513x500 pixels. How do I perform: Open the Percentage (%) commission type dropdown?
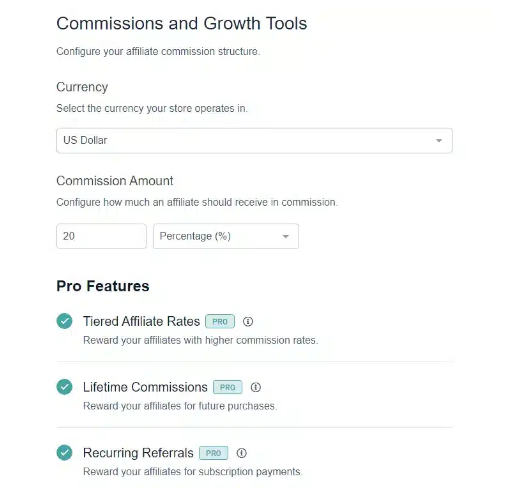(226, 236)
